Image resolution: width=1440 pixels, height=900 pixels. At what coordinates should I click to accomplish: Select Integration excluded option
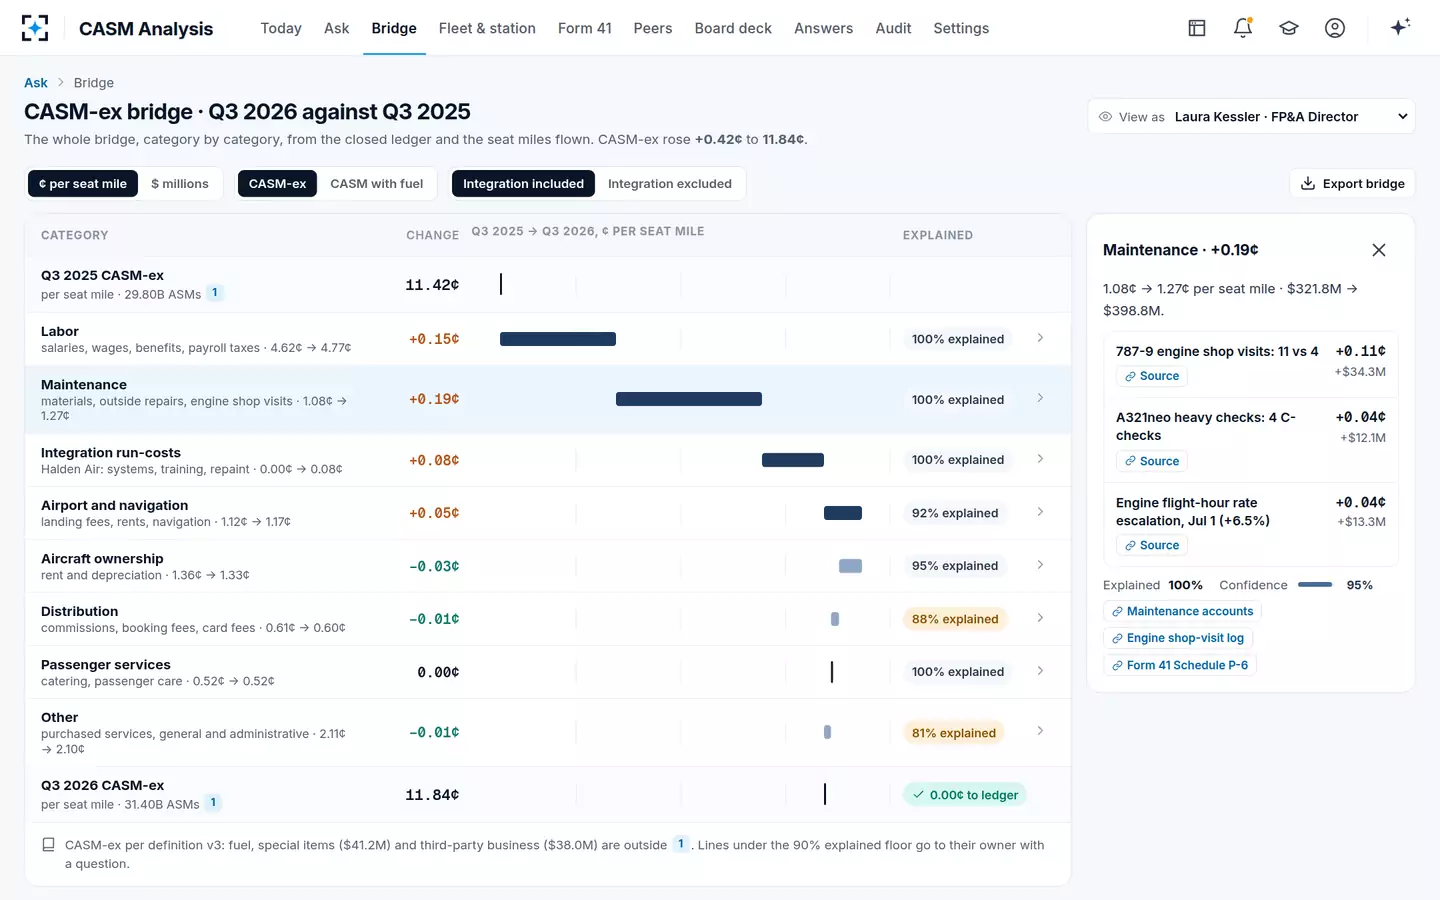click(670, 184)
